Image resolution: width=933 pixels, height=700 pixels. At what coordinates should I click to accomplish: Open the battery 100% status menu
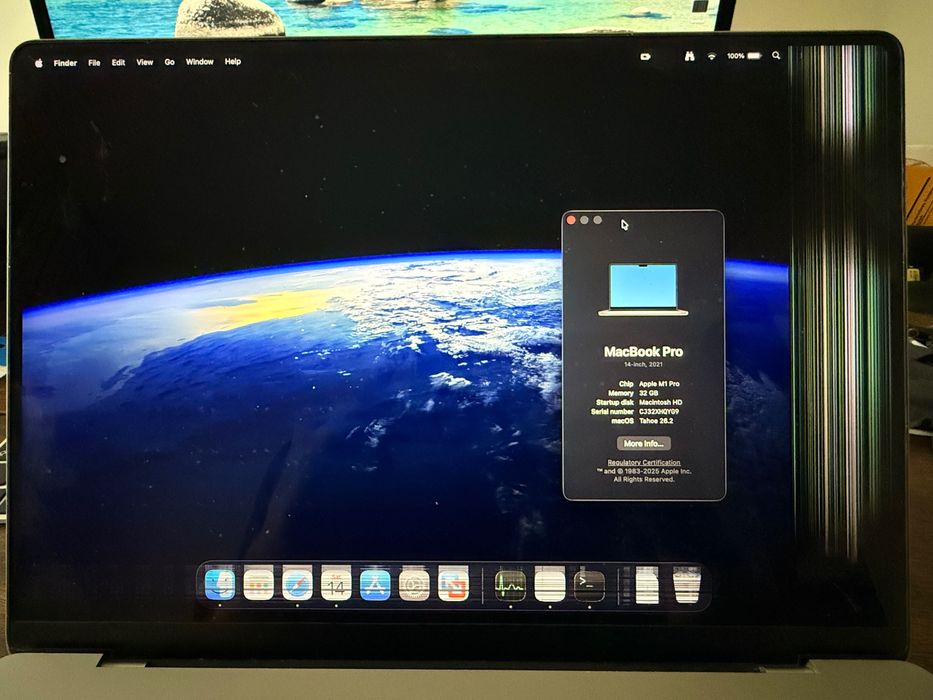coord(744,55)
